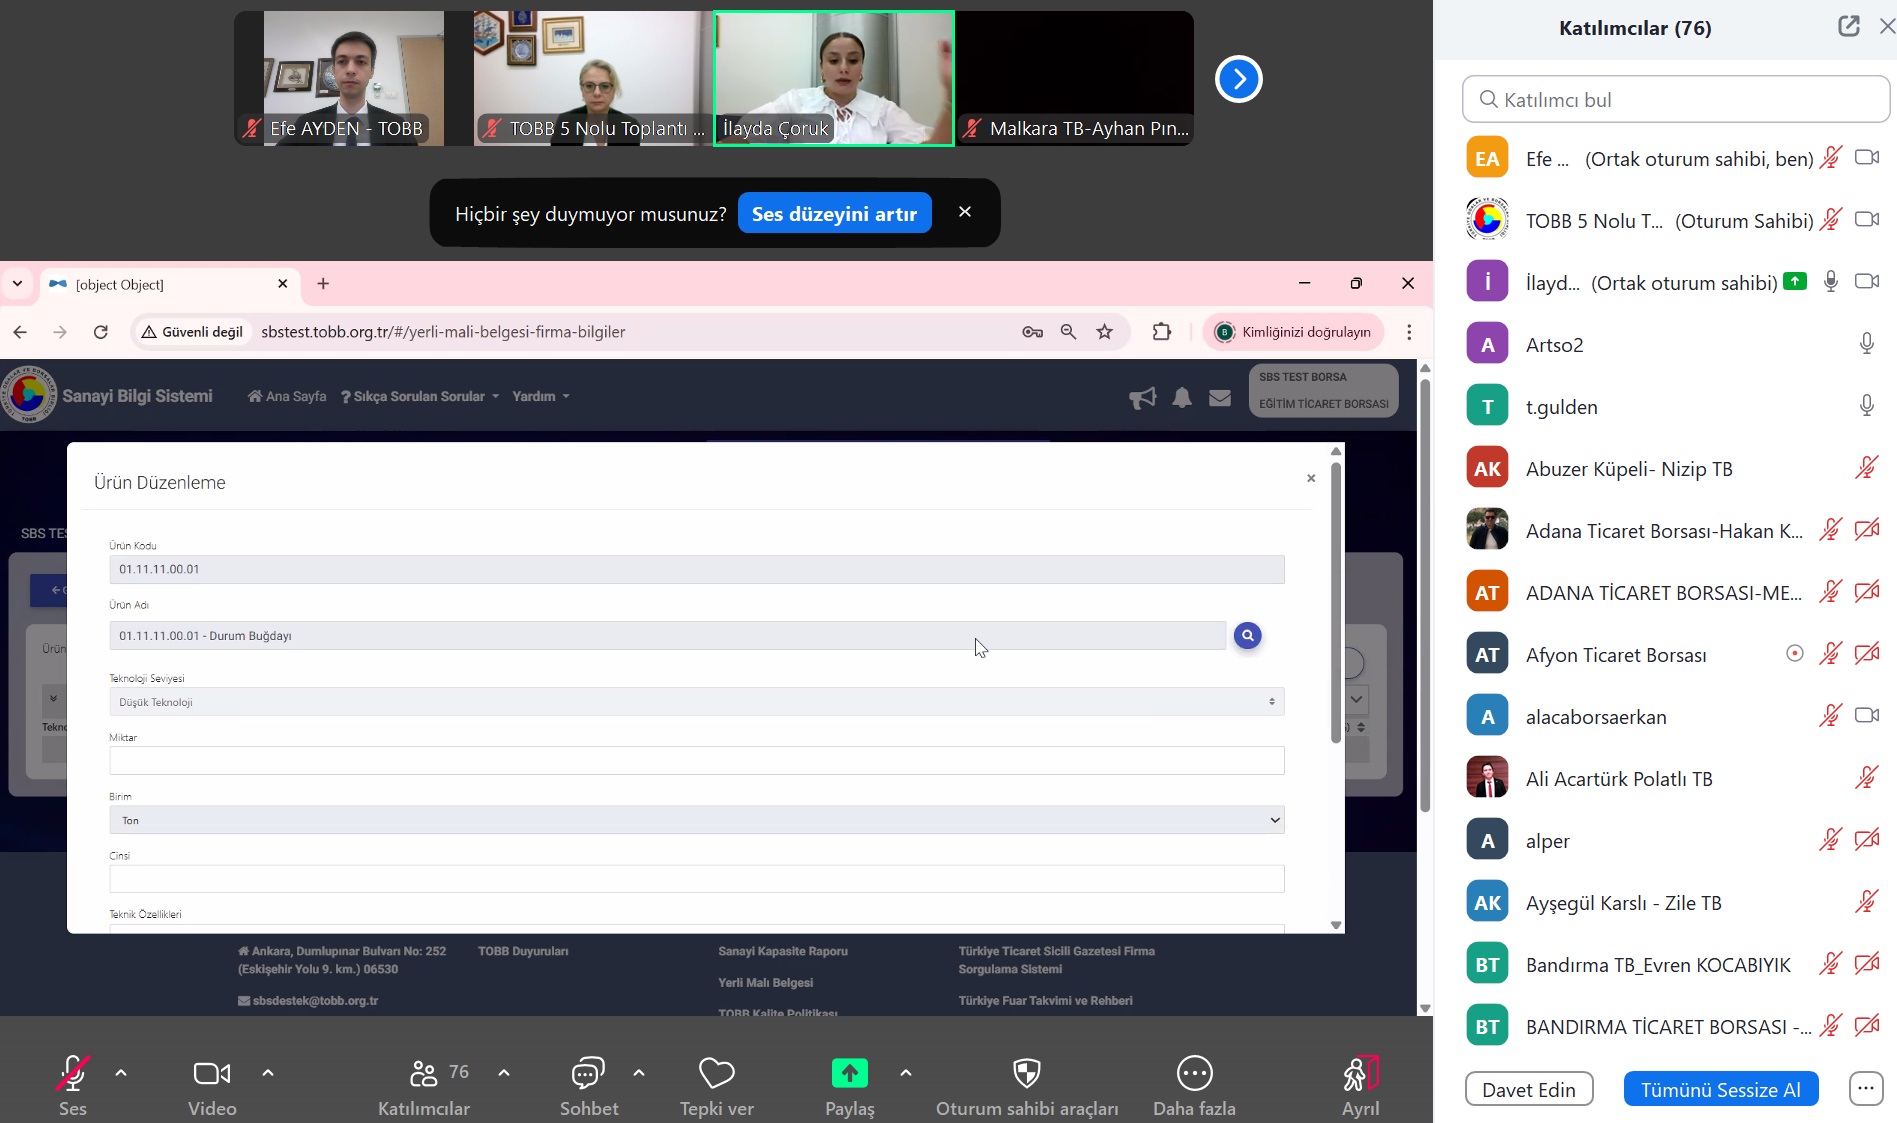Click the screen sharing indicator for İlayda
The image size is (1897, 1123).
pyautogui.click(x=1795, y=282)
